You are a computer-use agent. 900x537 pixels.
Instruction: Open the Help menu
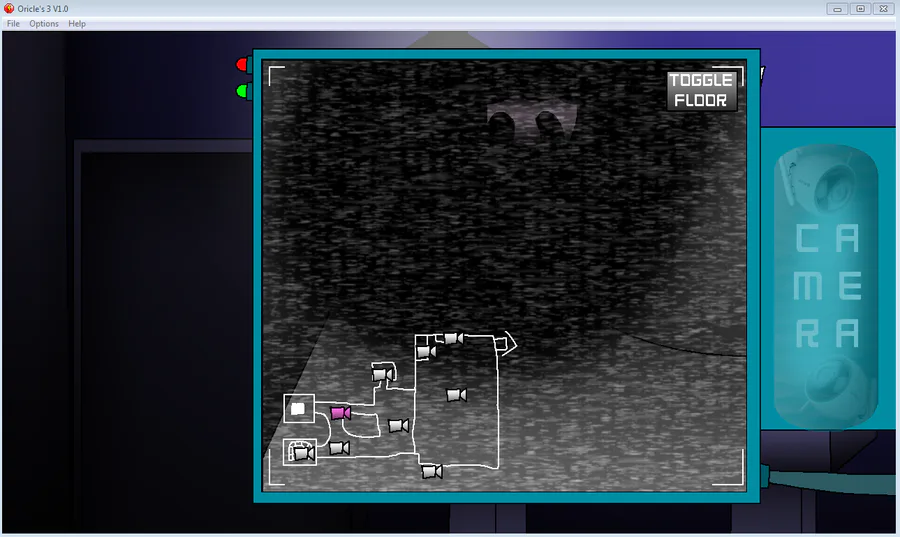(x=77, y=24)
